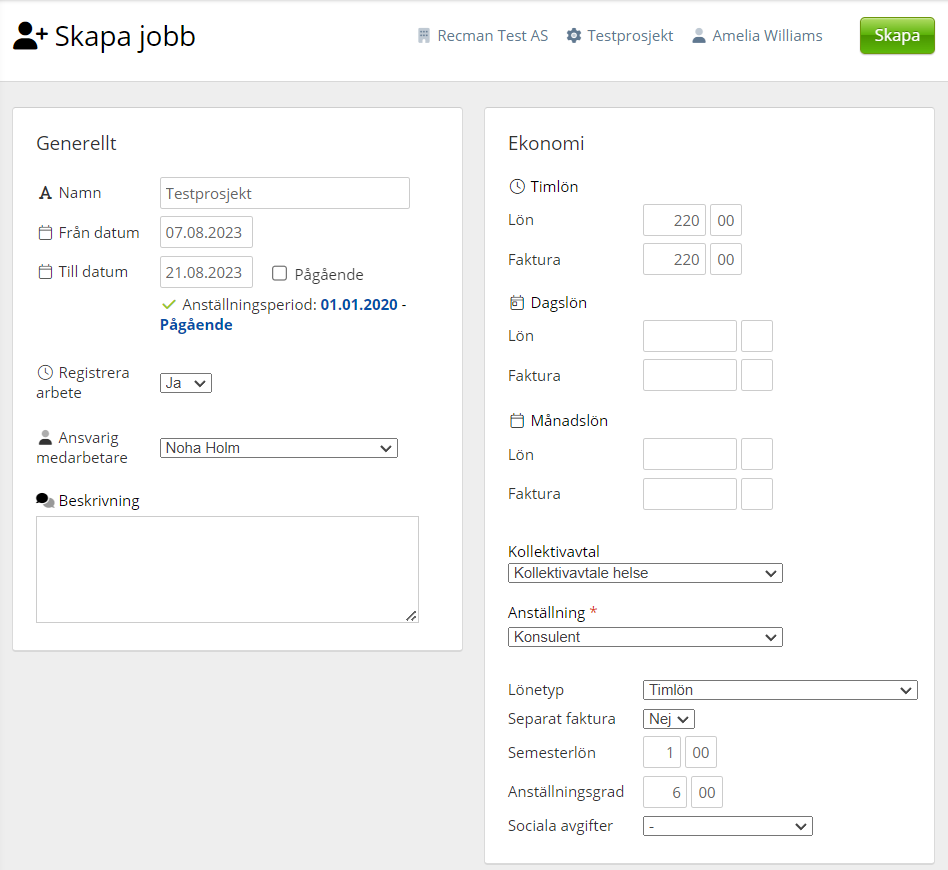Click the gear icon next to Testprosjekt

[574, 36]
